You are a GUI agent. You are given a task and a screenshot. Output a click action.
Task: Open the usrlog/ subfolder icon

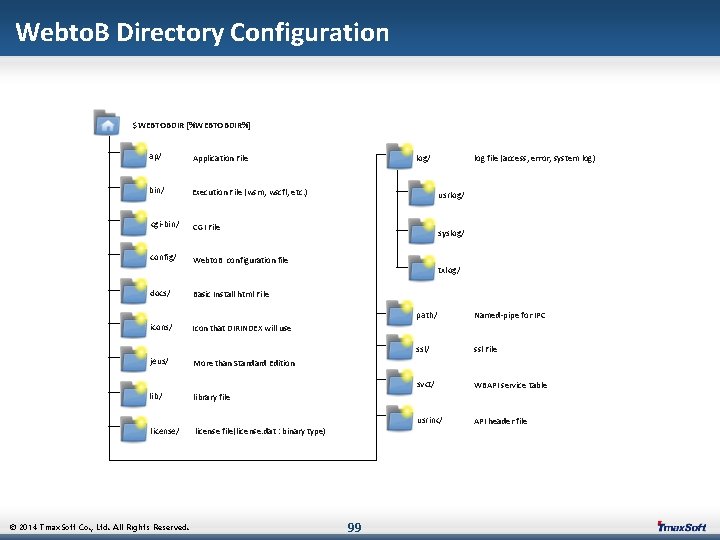pos(422,193)
